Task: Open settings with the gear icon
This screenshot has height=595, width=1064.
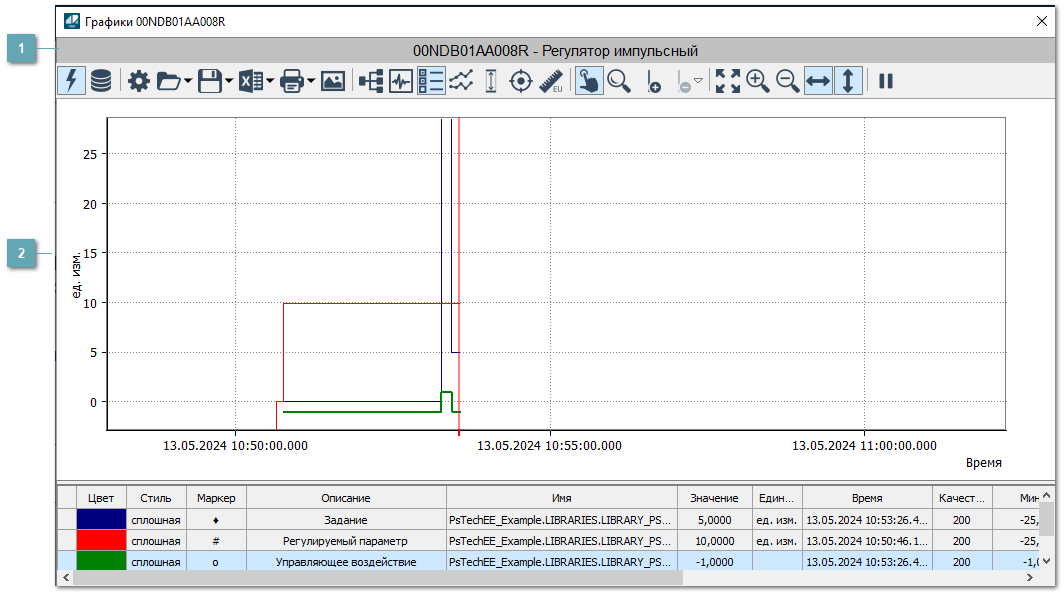Action: point(139,82)
